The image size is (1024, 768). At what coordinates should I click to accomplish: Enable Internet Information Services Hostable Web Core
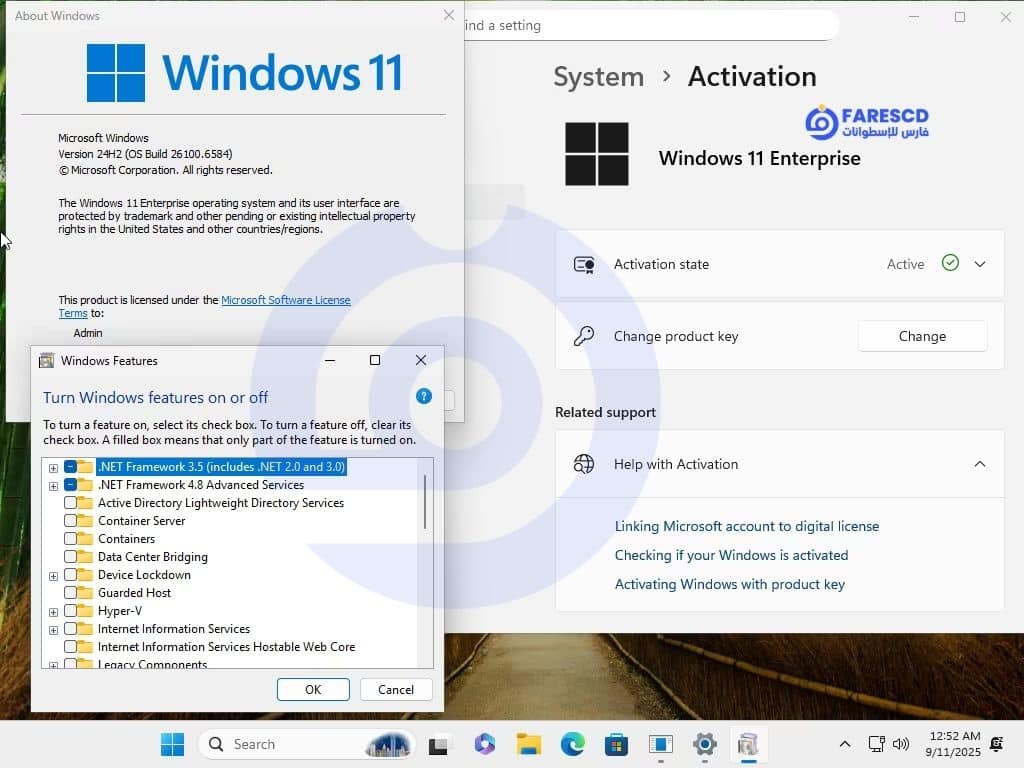71,647
